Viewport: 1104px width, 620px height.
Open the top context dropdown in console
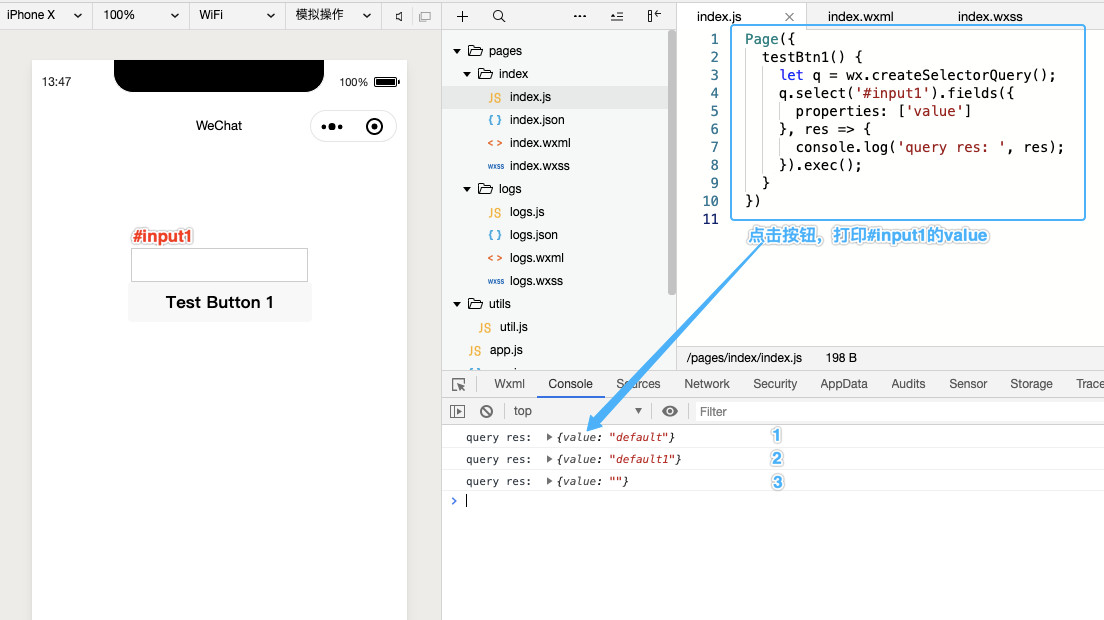[577, 411]
